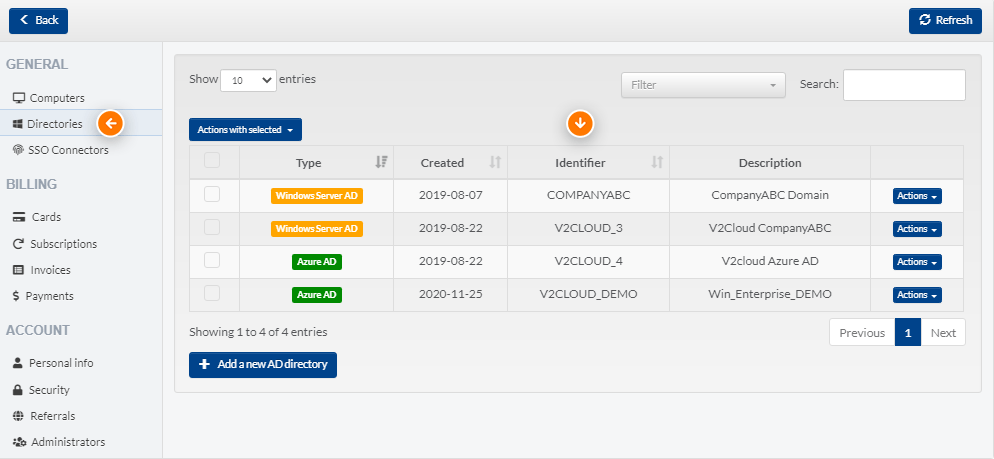
Task: Click the padlock icon beside Security
Action: coord(18,390)
